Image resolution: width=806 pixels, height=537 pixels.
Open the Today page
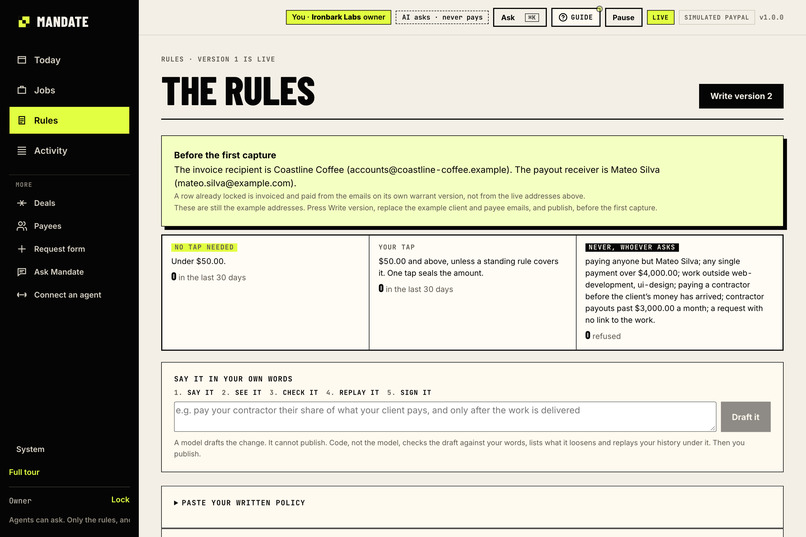click(69, 60)
